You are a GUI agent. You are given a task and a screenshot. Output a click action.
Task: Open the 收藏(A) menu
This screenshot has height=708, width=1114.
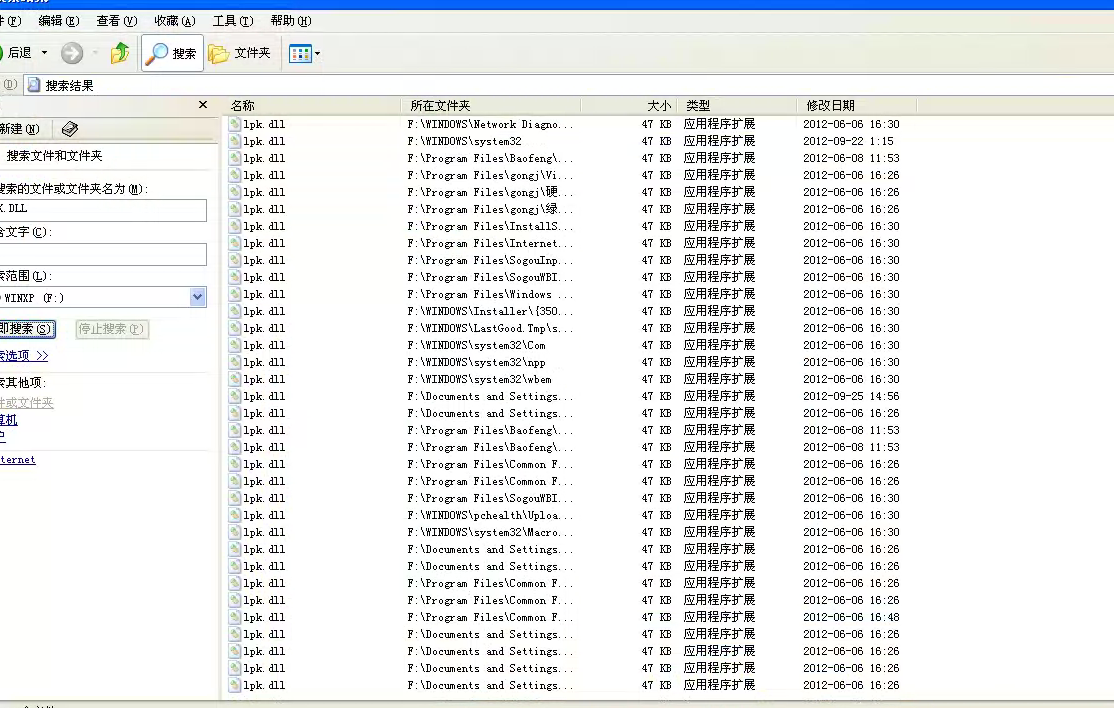pos(175,21)
